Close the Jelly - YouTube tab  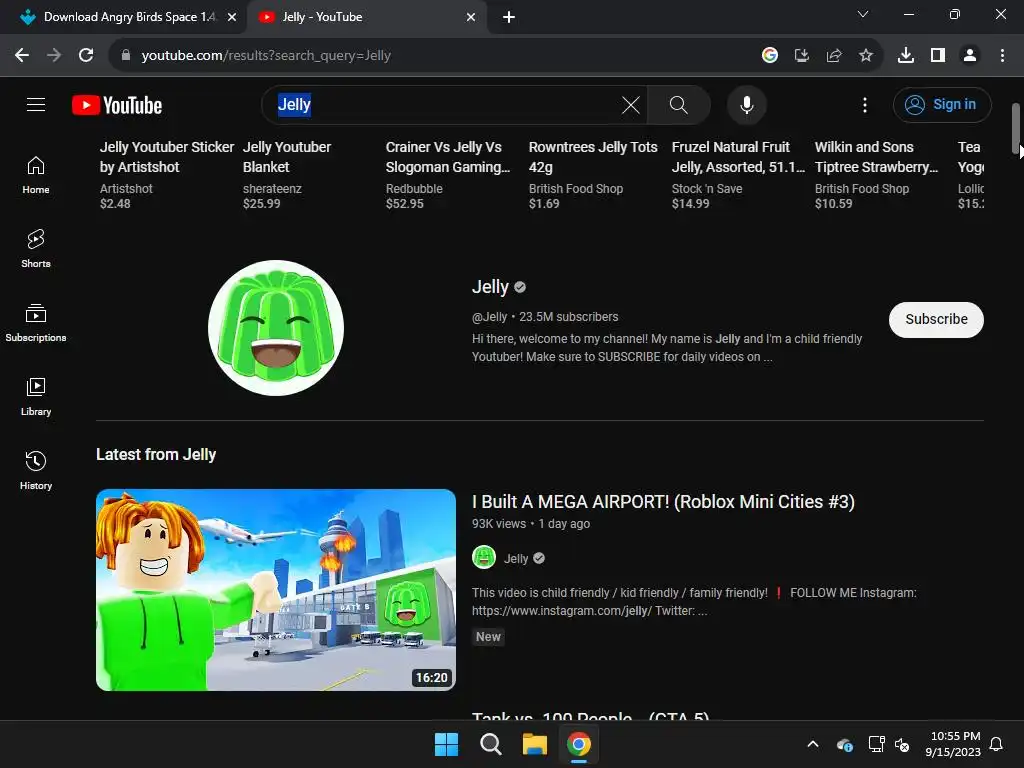click(471, 17)
